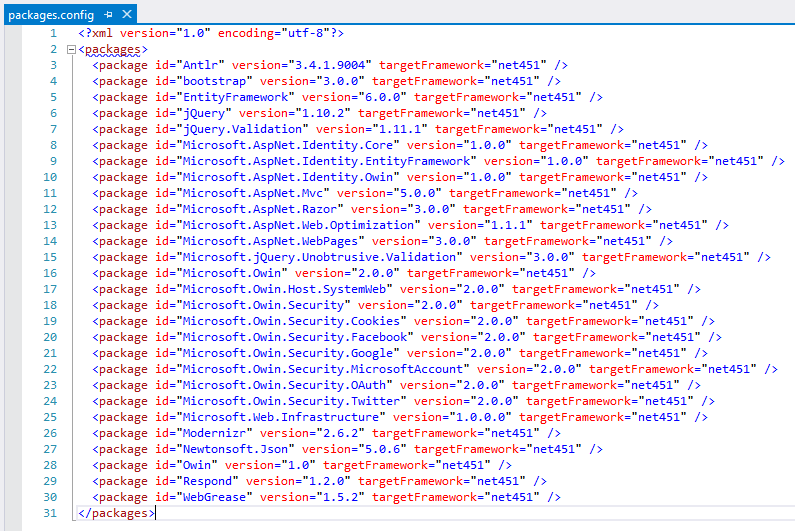Click the Respond package id

coord(207,481)
